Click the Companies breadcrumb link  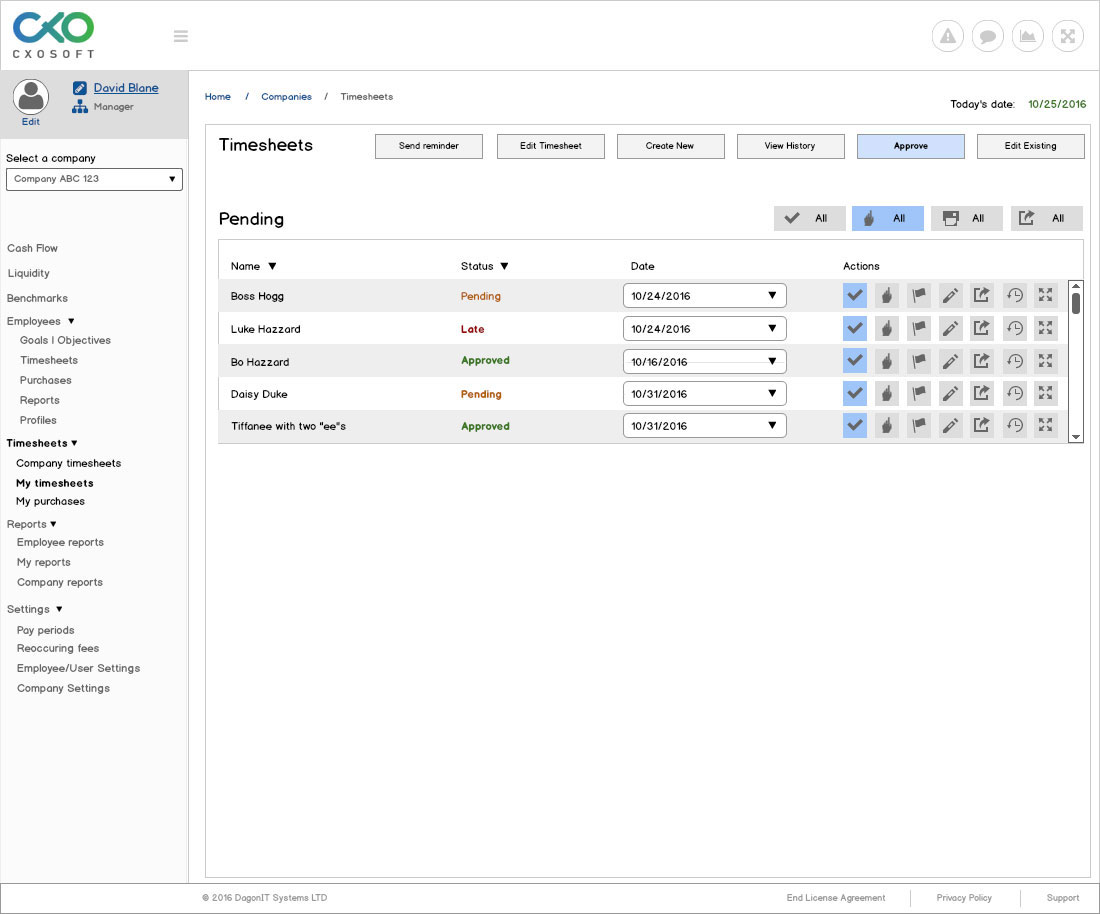click(286, 97)
